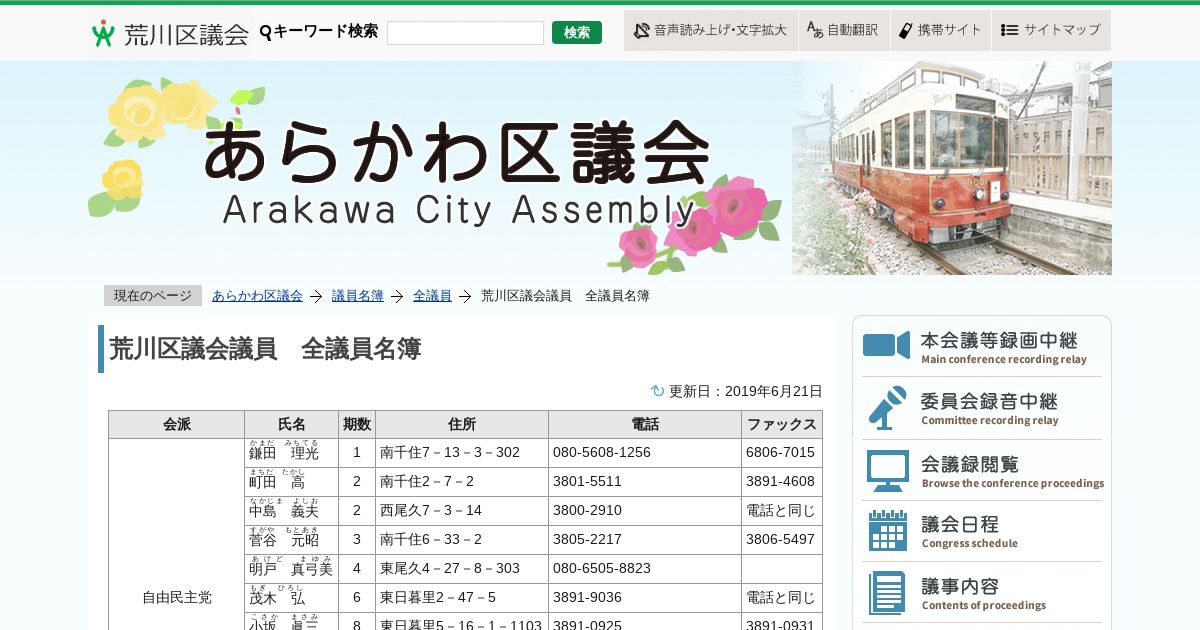Click the 会派 column header

coord(176,424)
